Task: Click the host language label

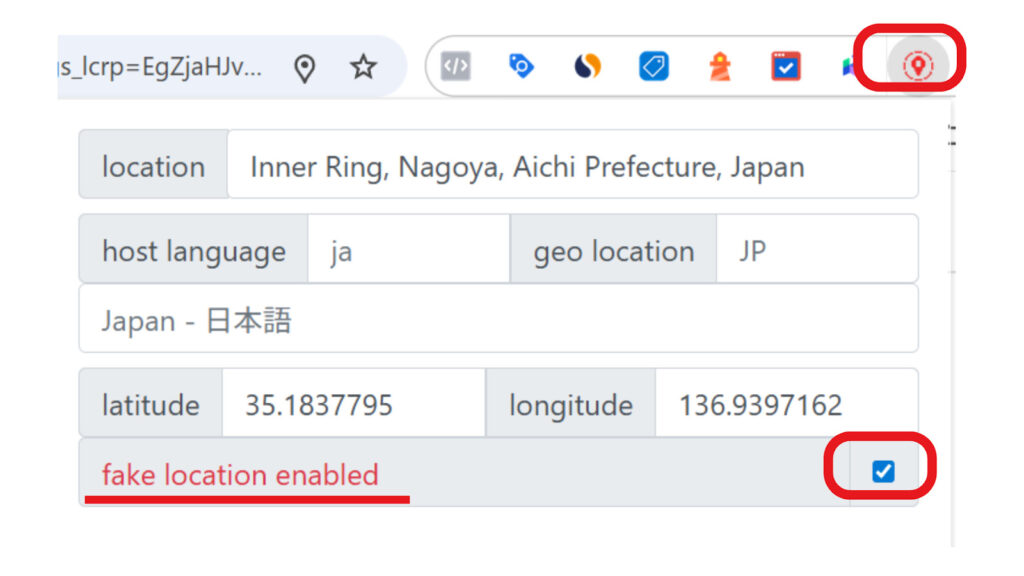Action: (194, 250)
